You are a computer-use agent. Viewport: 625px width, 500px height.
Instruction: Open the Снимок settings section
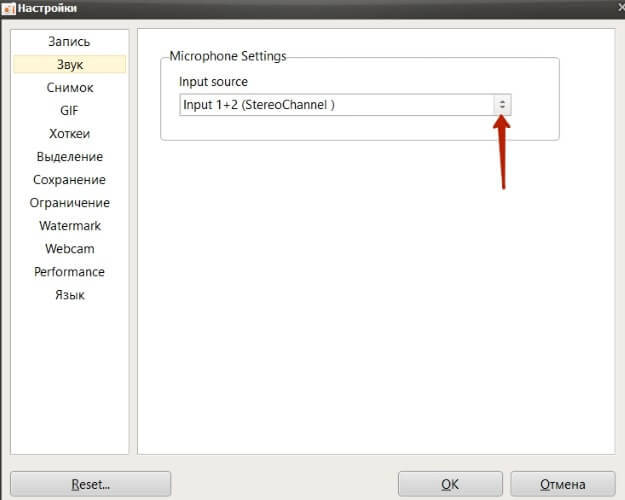(69, 87)
